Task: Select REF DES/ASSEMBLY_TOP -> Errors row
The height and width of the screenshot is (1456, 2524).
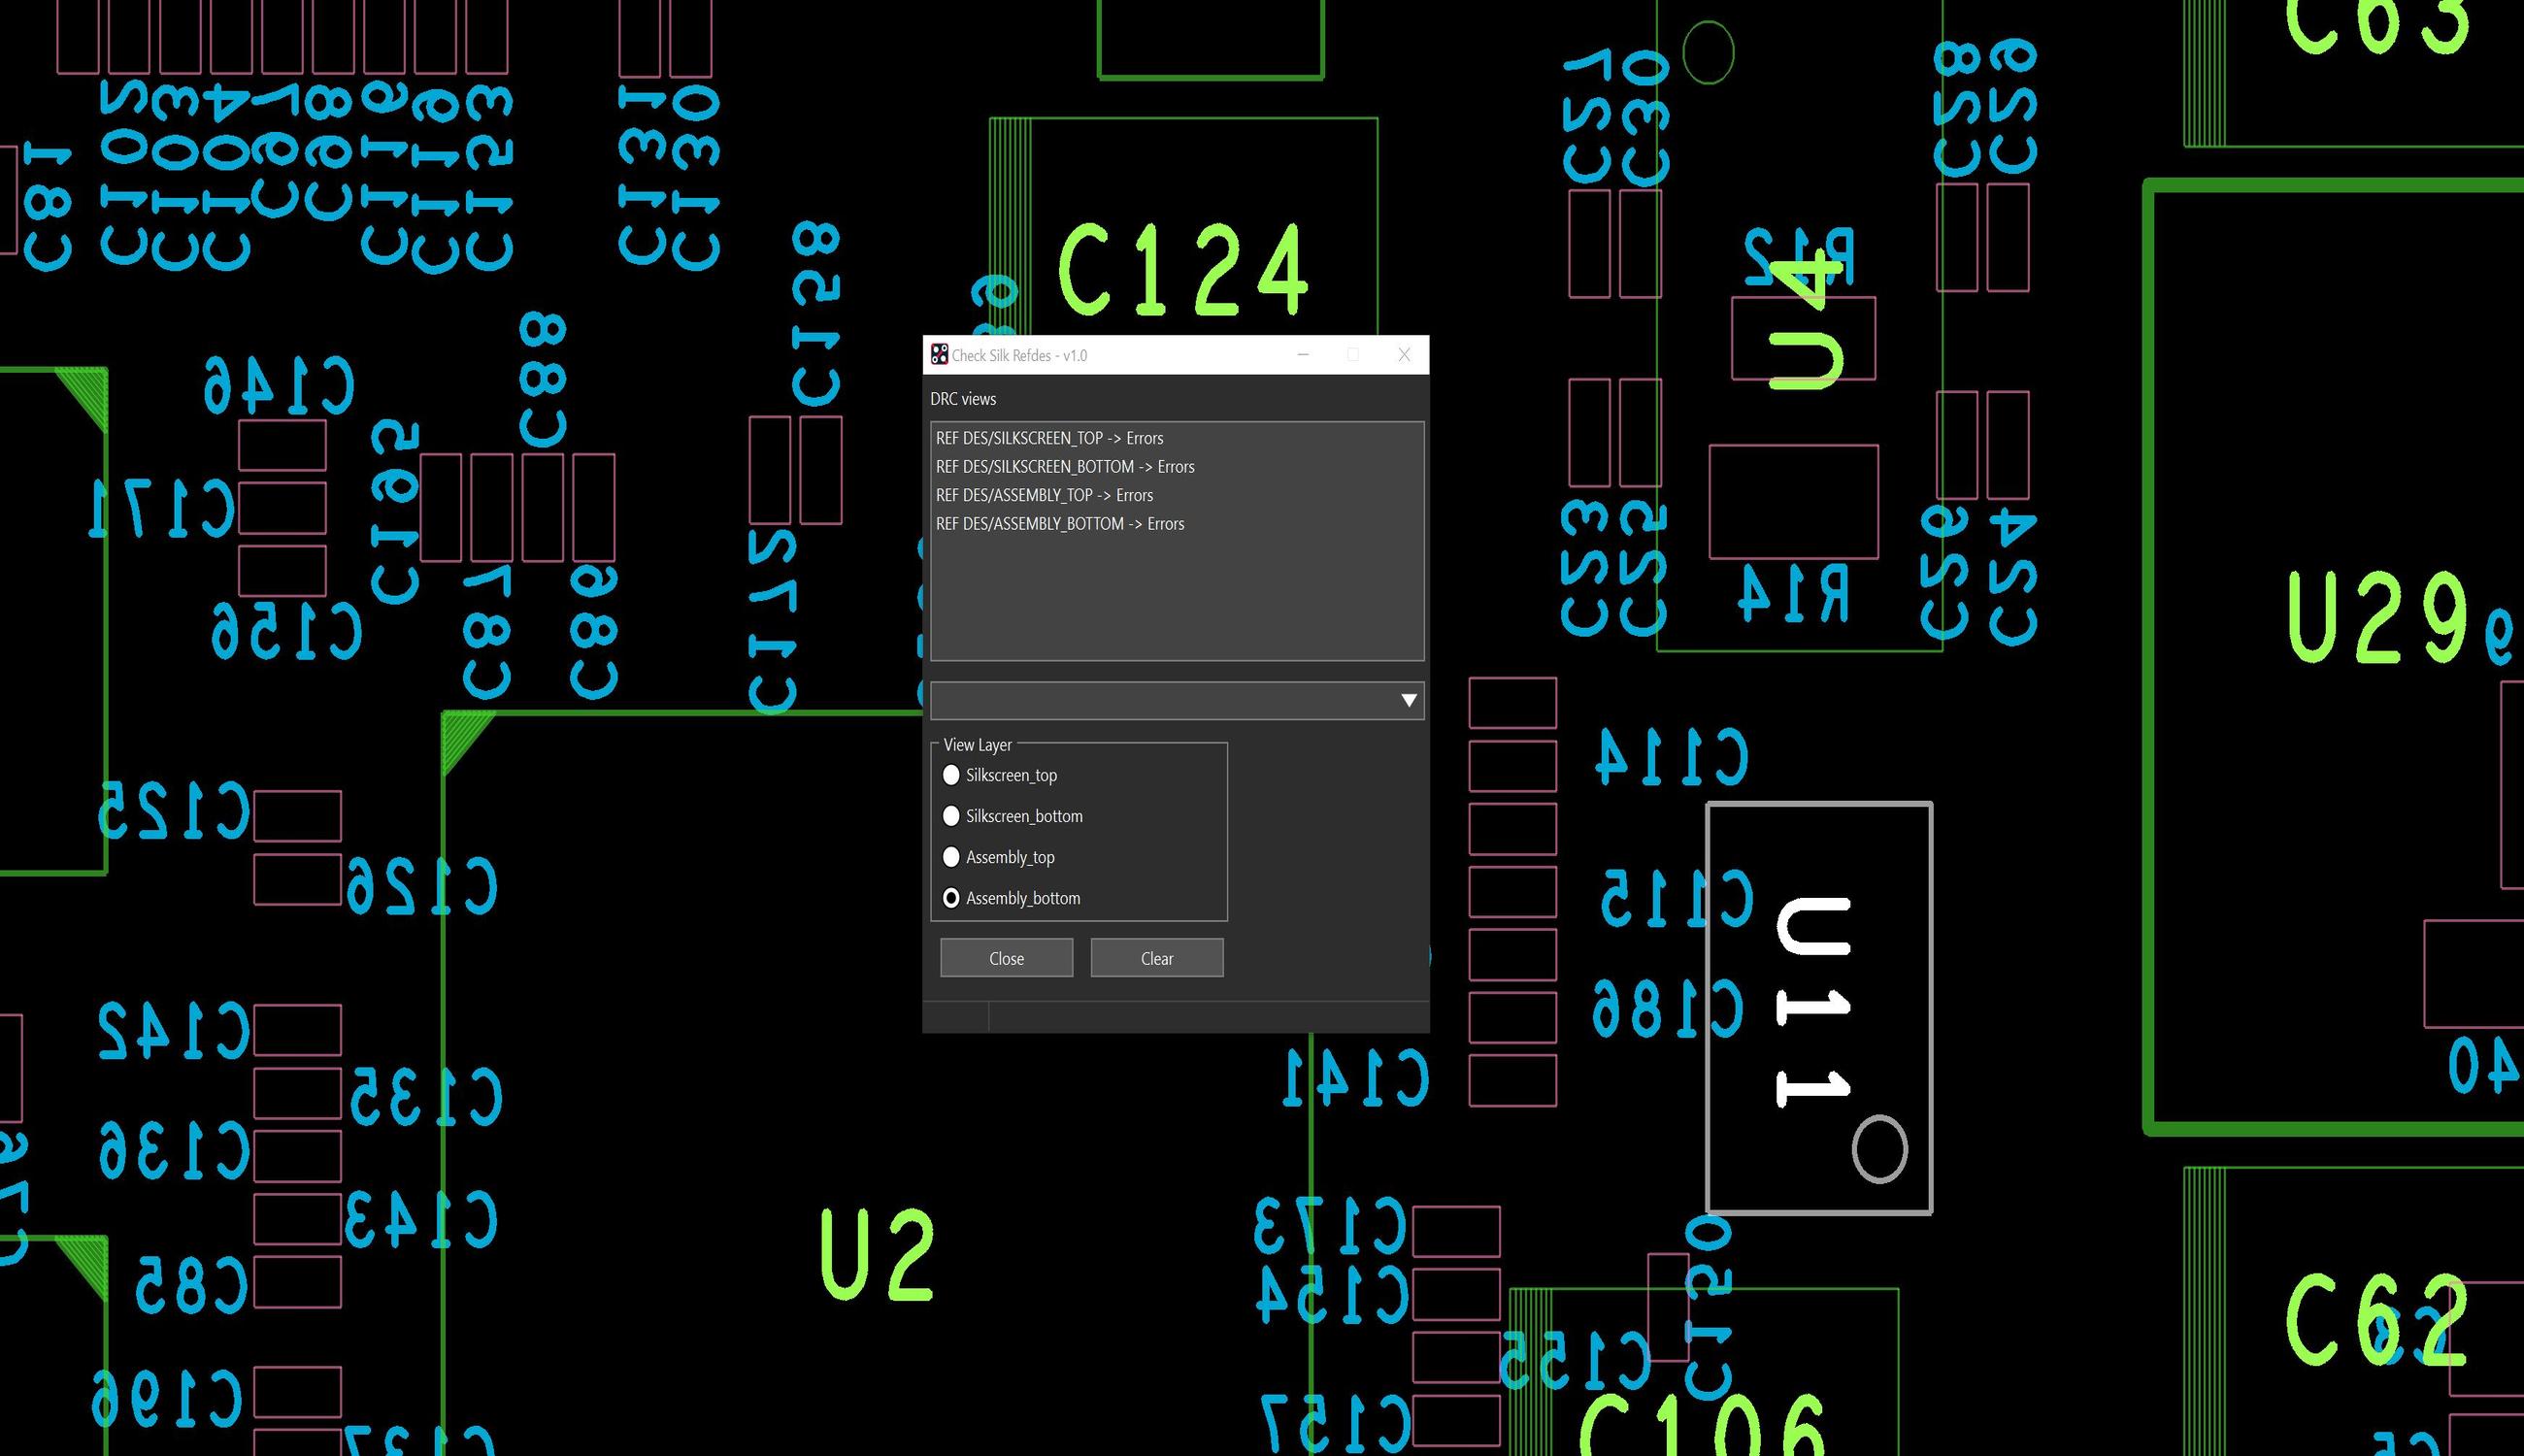Action: coord(1177,495)
